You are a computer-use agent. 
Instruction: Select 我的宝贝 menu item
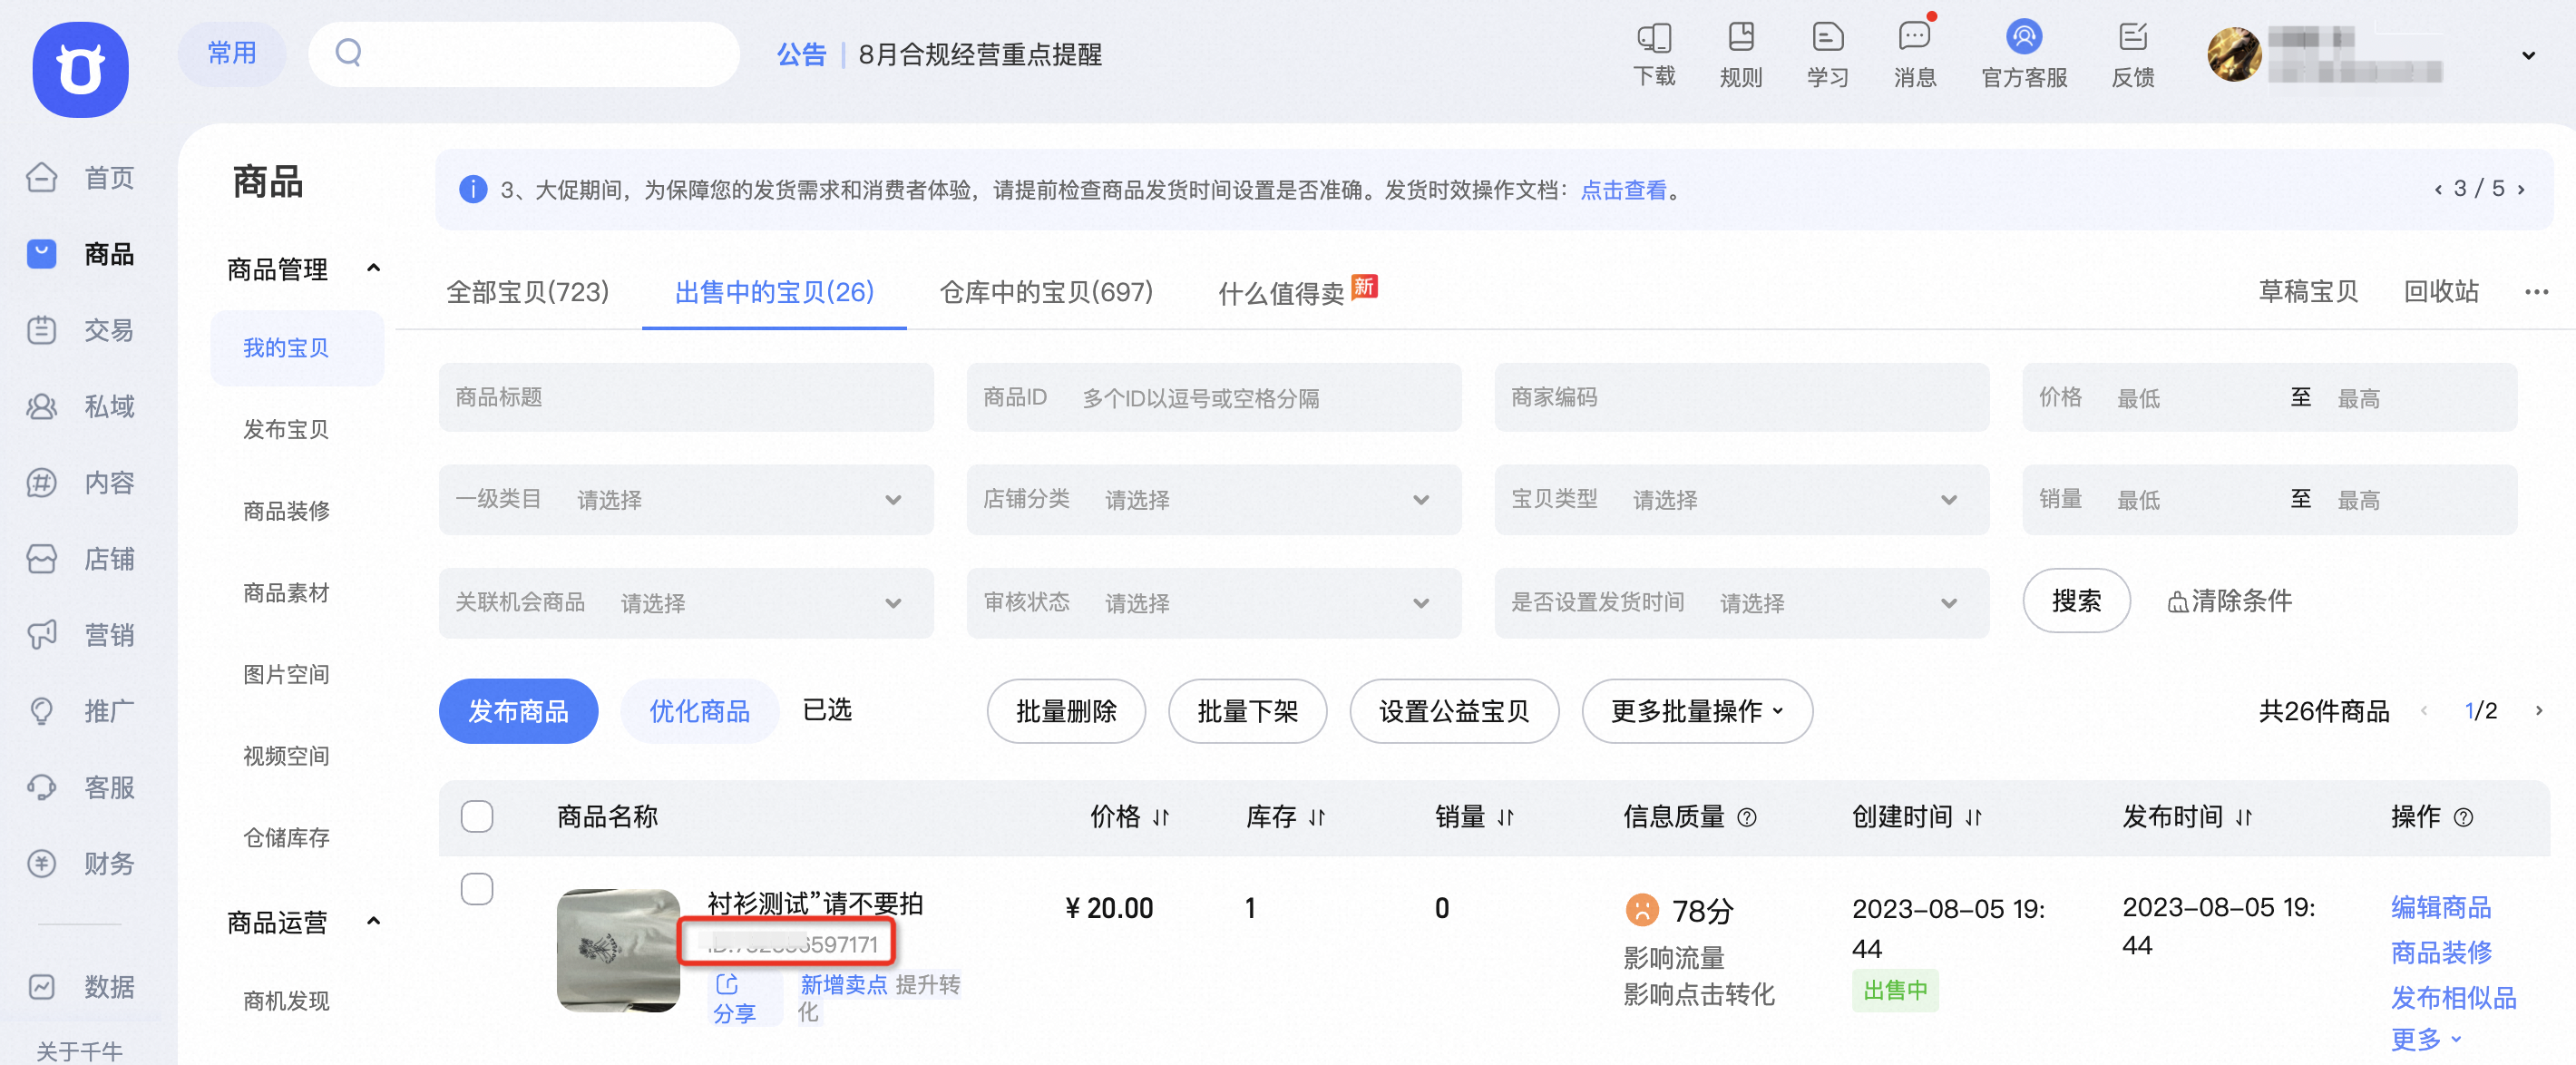pyautogui.click(x=297, y=348)
